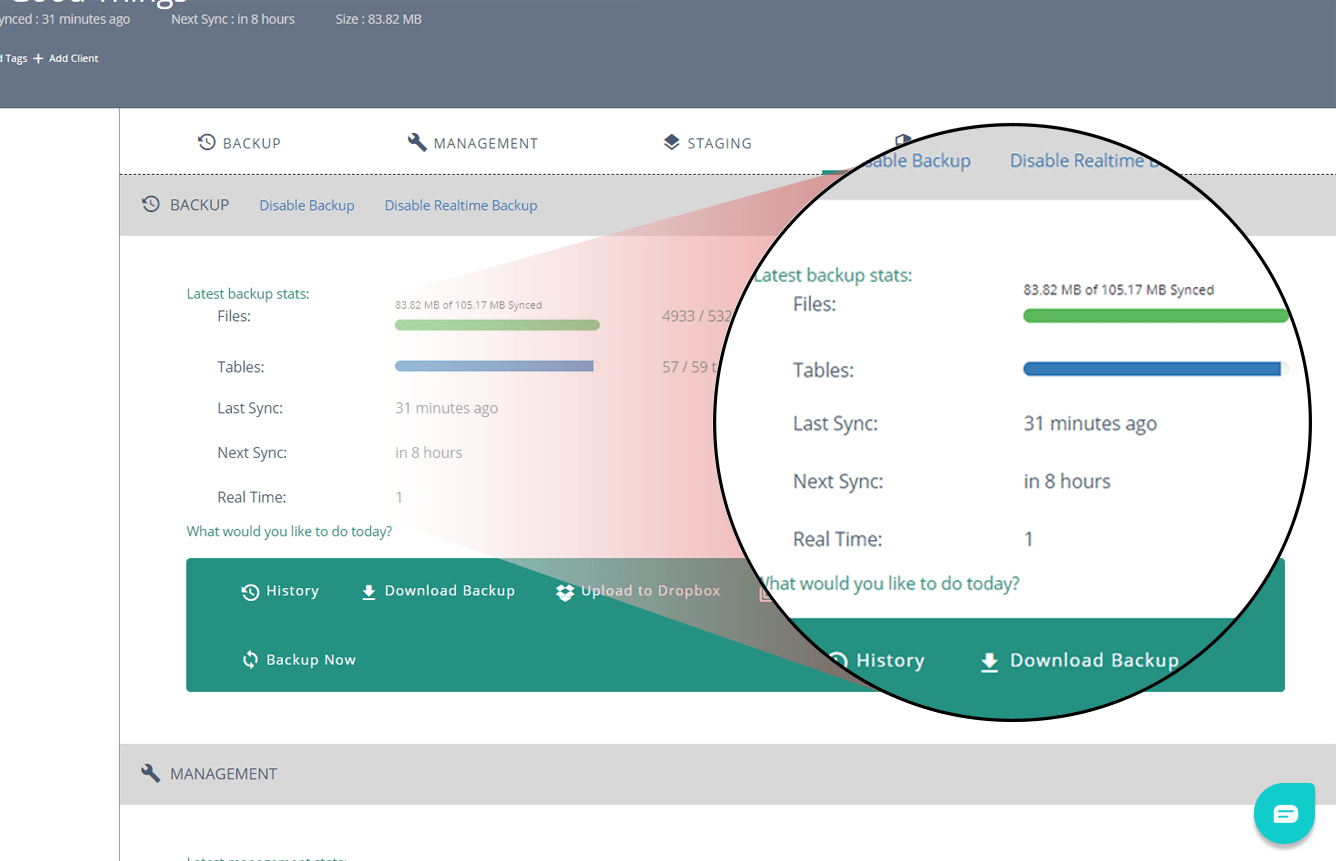Click the wrench icon in the Management section header

pos(151,773)
